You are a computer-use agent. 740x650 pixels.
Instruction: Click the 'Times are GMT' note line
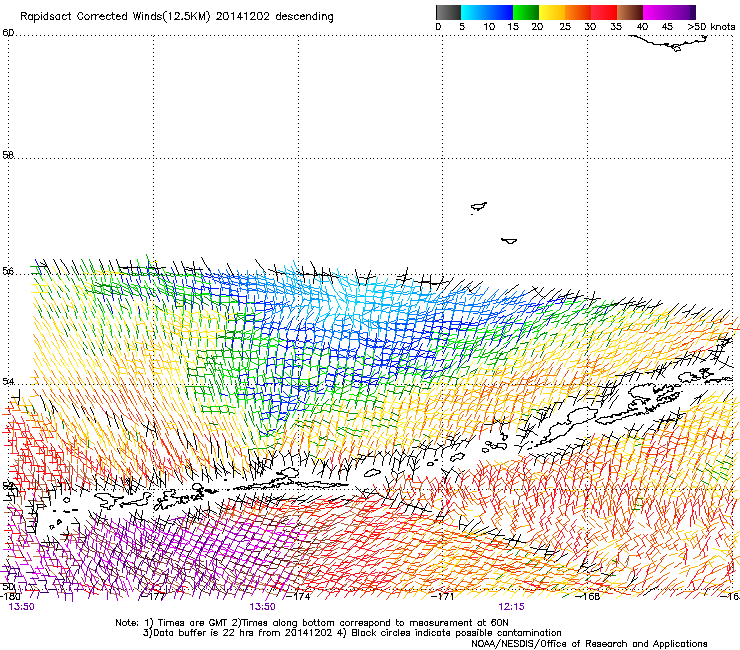click(312, 623)
